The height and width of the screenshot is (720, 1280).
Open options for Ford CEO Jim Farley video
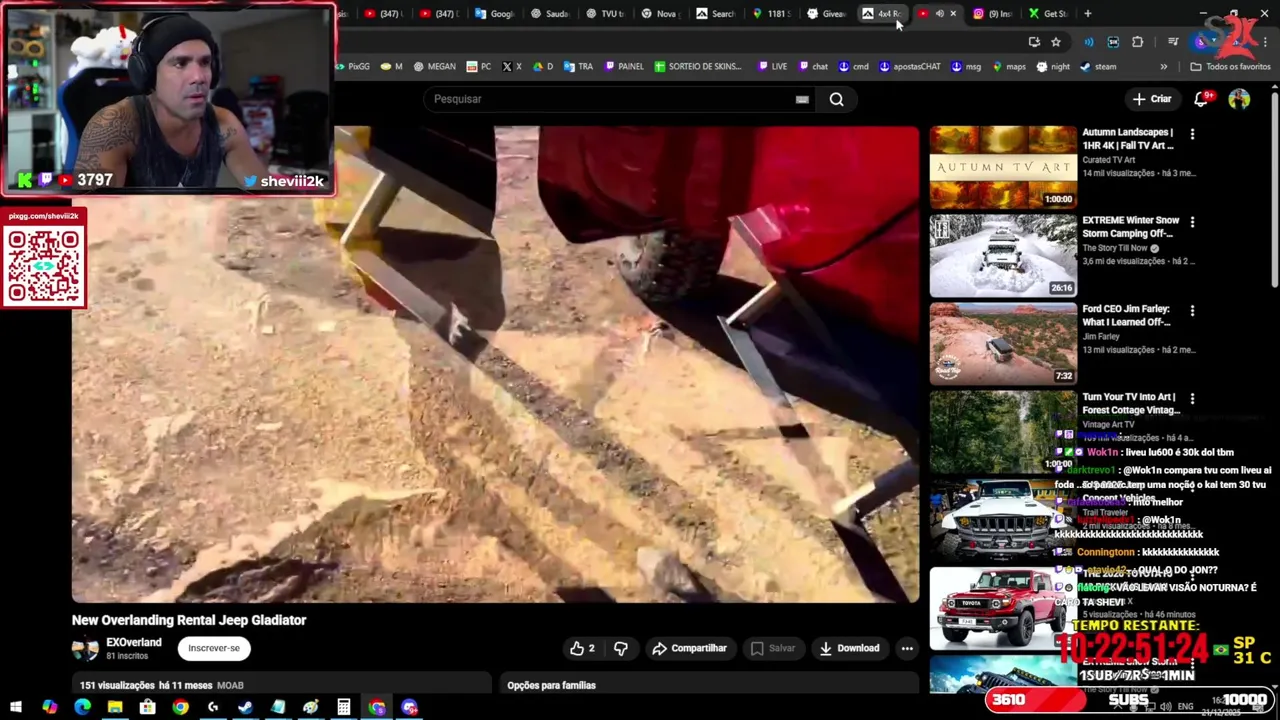pos(1192,311)
